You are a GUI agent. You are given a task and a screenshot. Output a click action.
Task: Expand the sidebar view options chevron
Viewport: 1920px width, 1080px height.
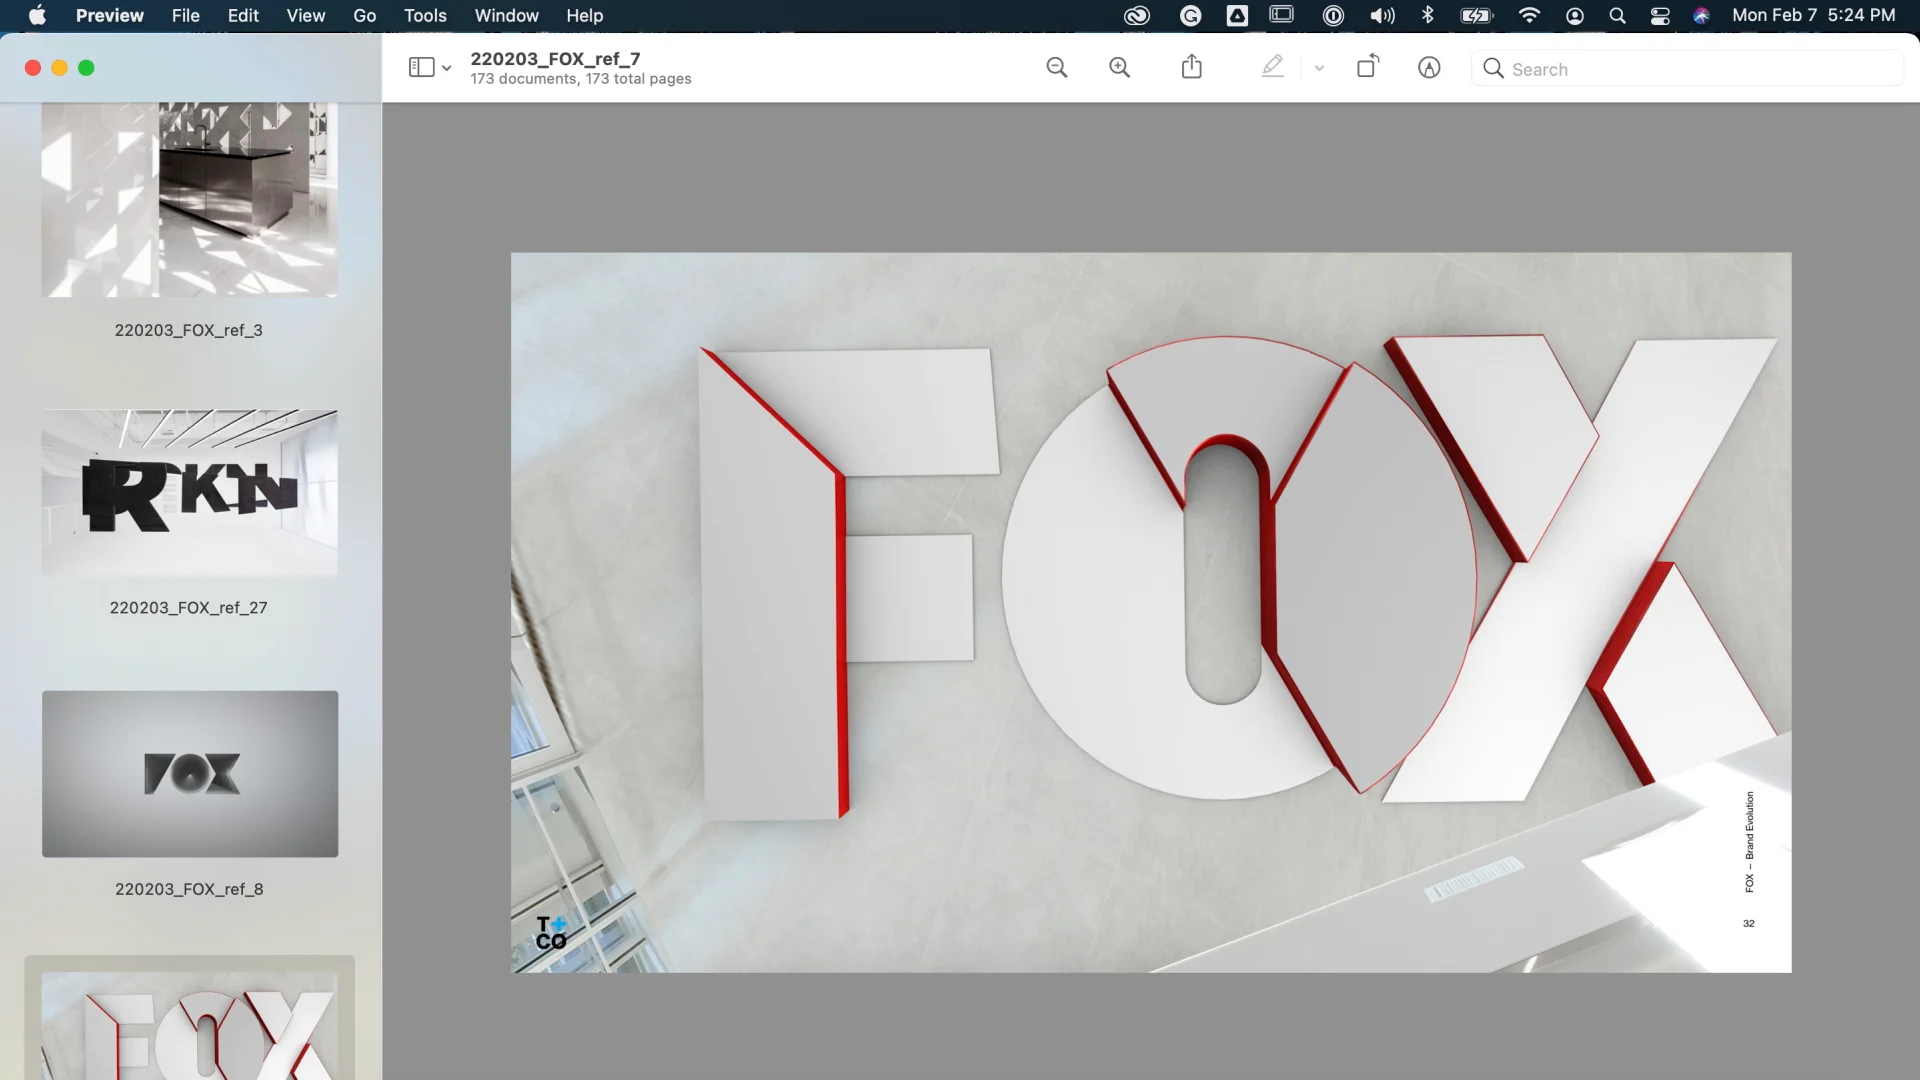coord(447,69)
